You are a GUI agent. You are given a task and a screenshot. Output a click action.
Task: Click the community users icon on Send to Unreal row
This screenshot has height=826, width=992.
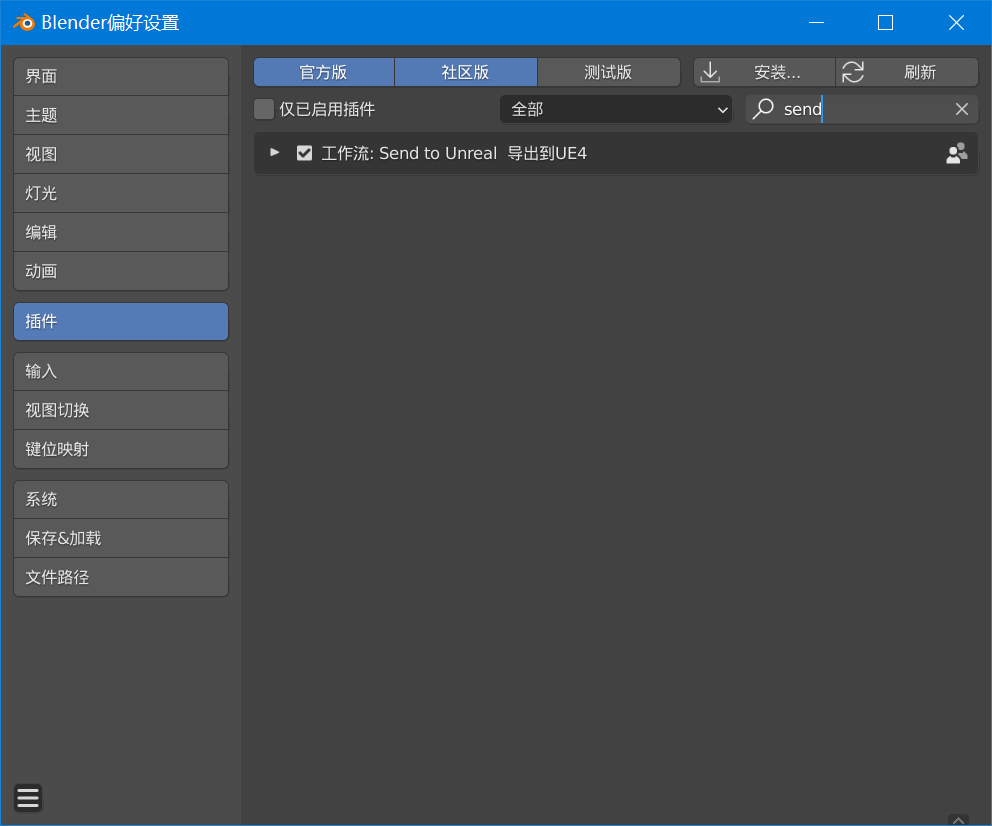956,153
